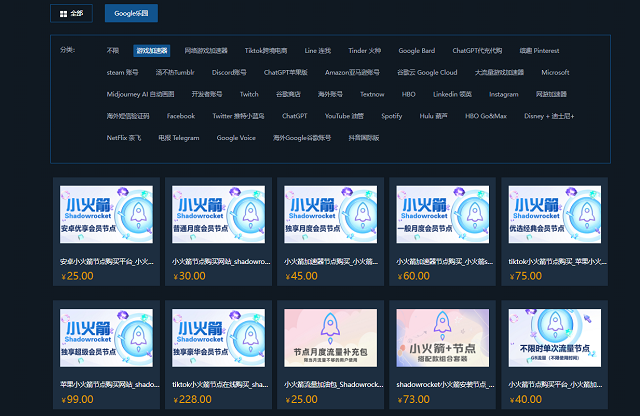Open steam 账号 category
This screenshot has width=640, height=416.
(x=122, y=72)
